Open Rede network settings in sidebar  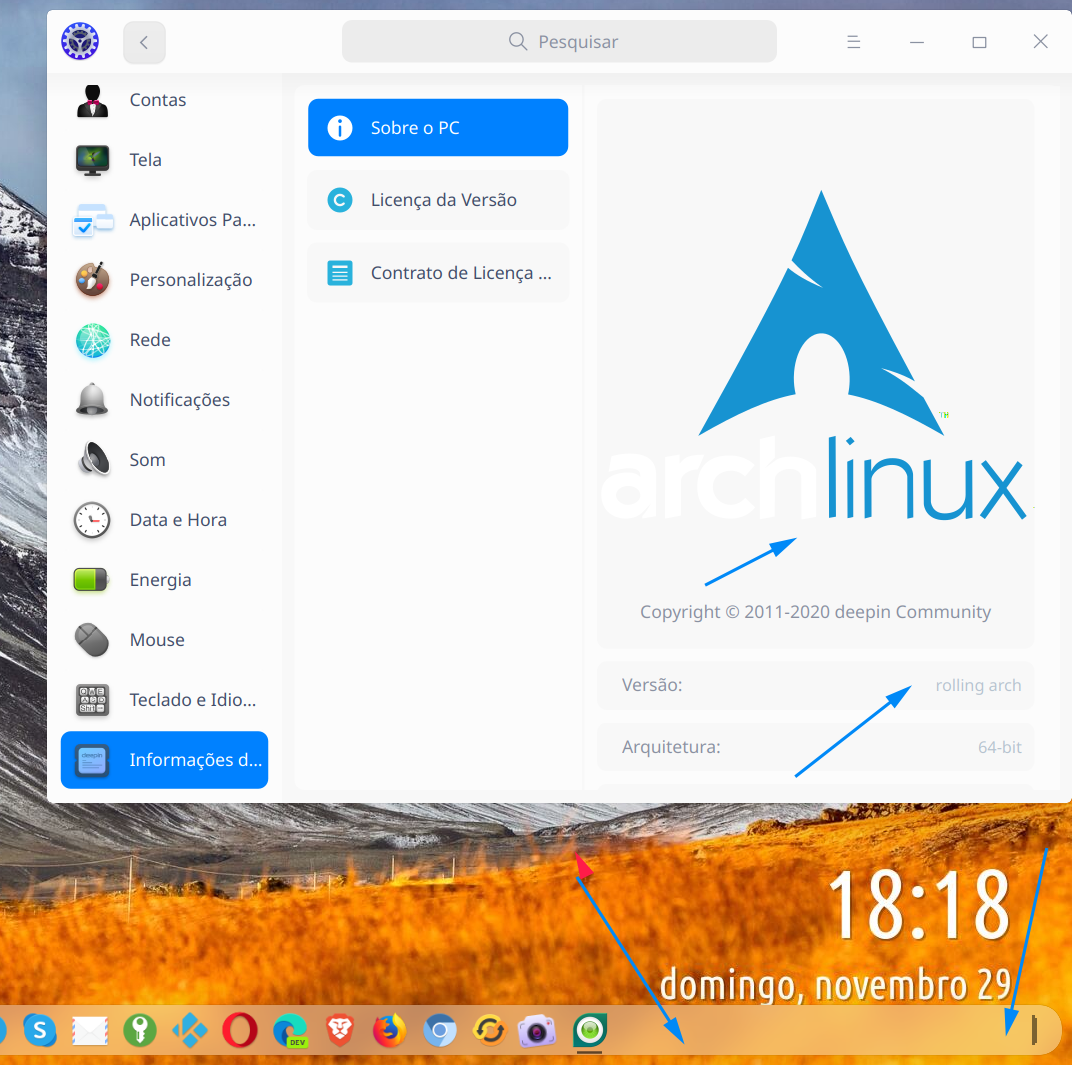(149, 340)
